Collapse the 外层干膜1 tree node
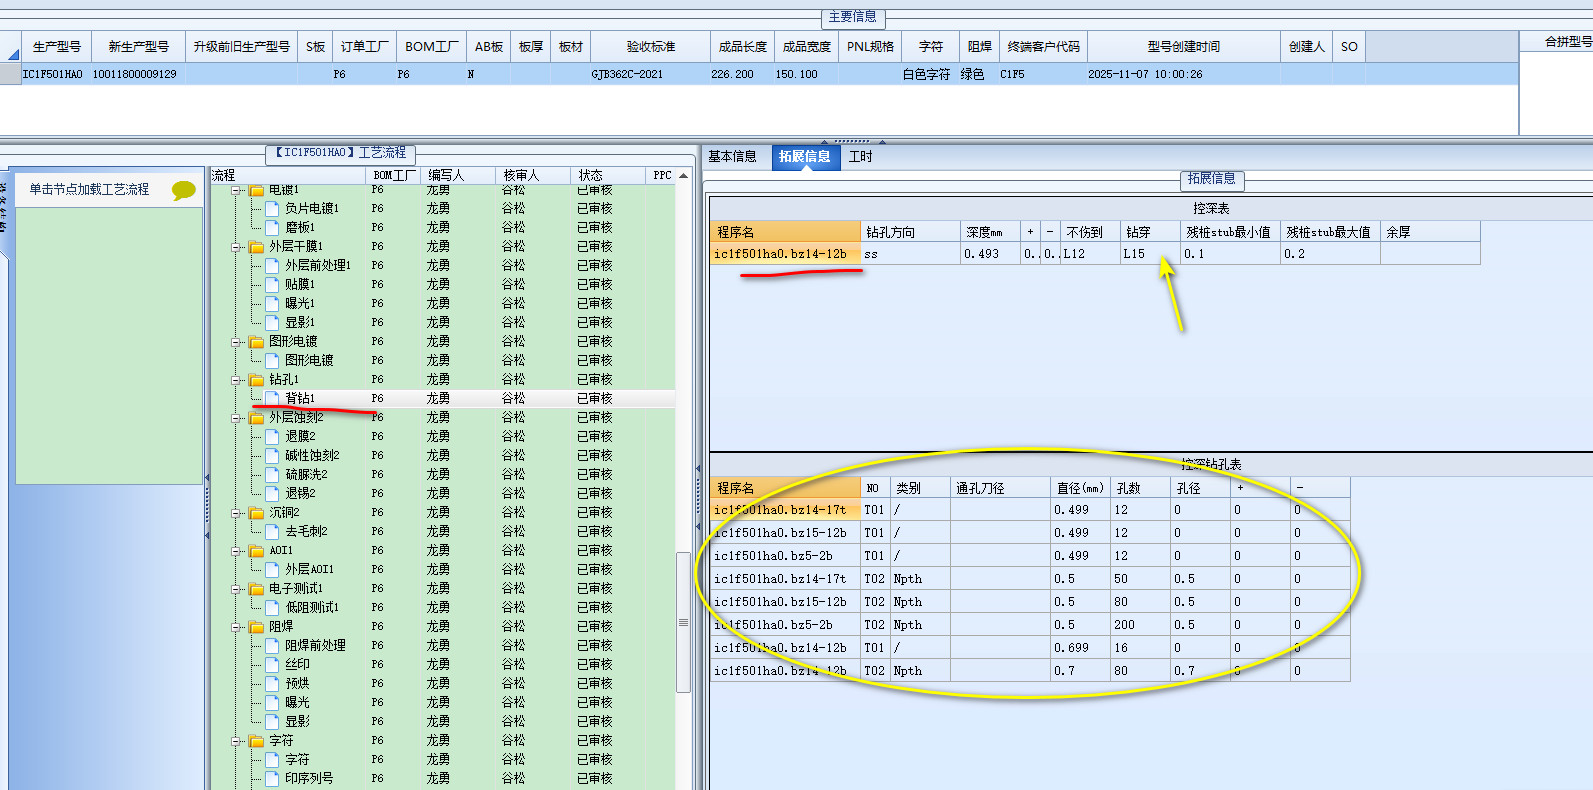 click(237, 246)
